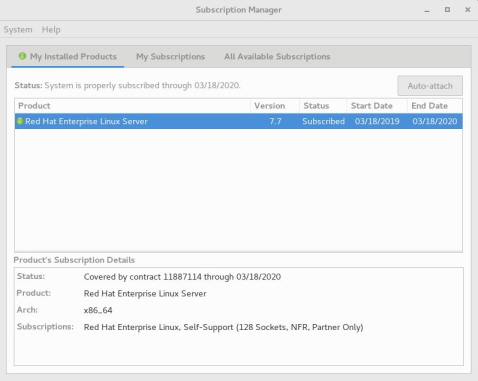The width and height of the screenshot is (478, 381).
Task: Switch to My Installed Products tab
Action: click(x=68, y=56)
